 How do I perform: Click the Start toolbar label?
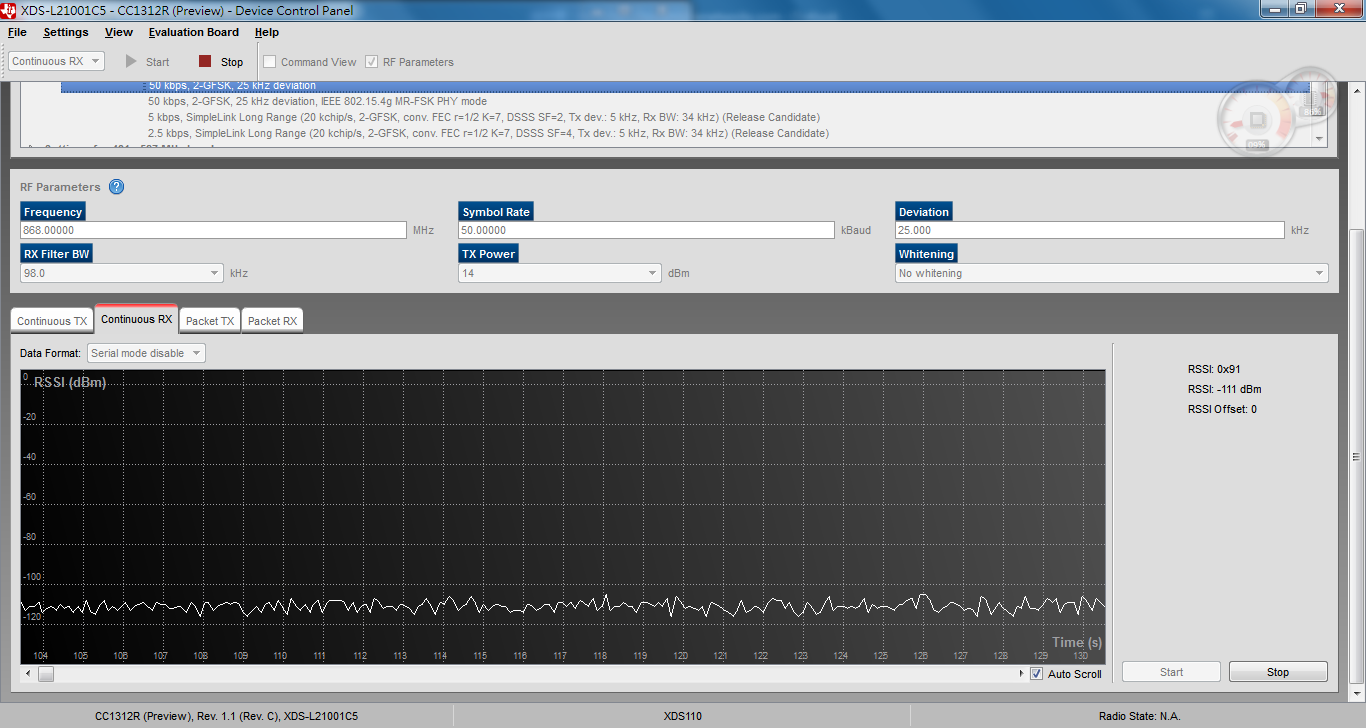(158, 62)
